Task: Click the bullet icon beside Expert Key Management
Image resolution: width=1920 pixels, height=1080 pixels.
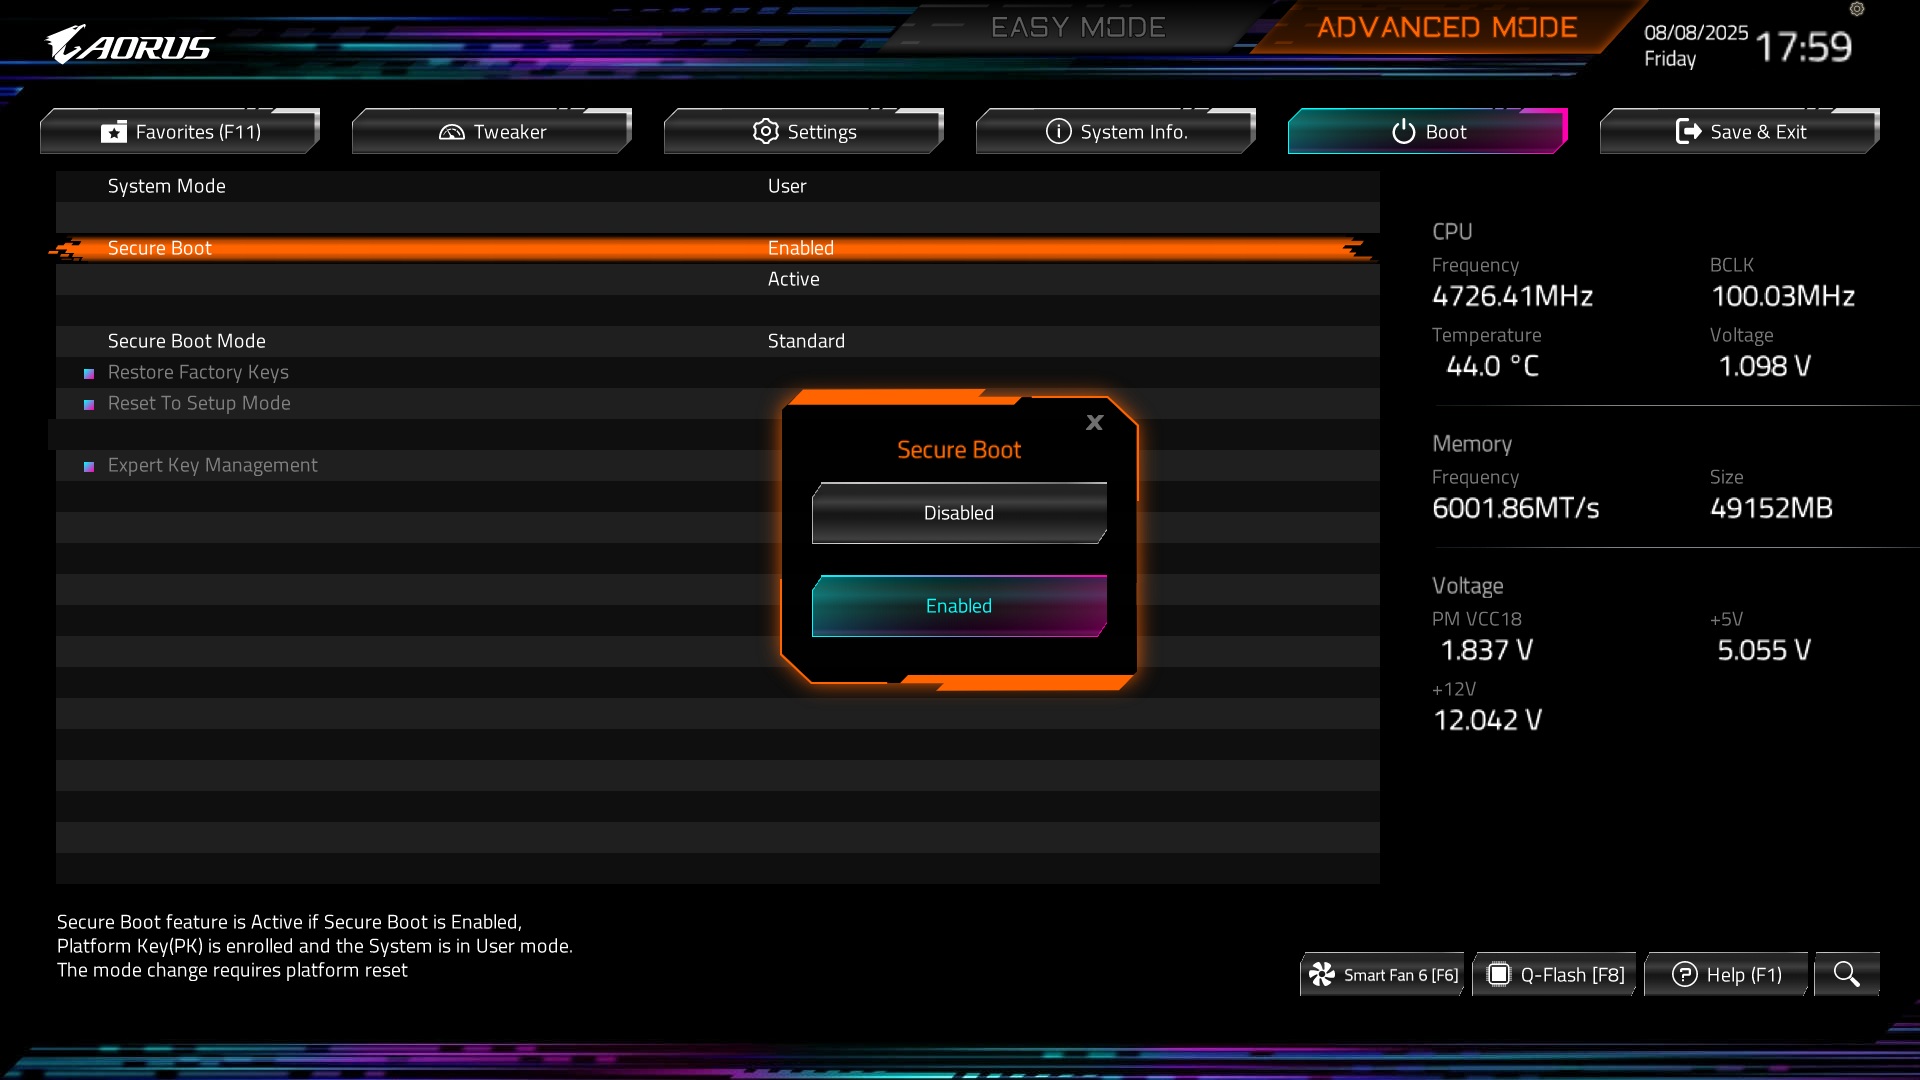Action: click(89, 466)
